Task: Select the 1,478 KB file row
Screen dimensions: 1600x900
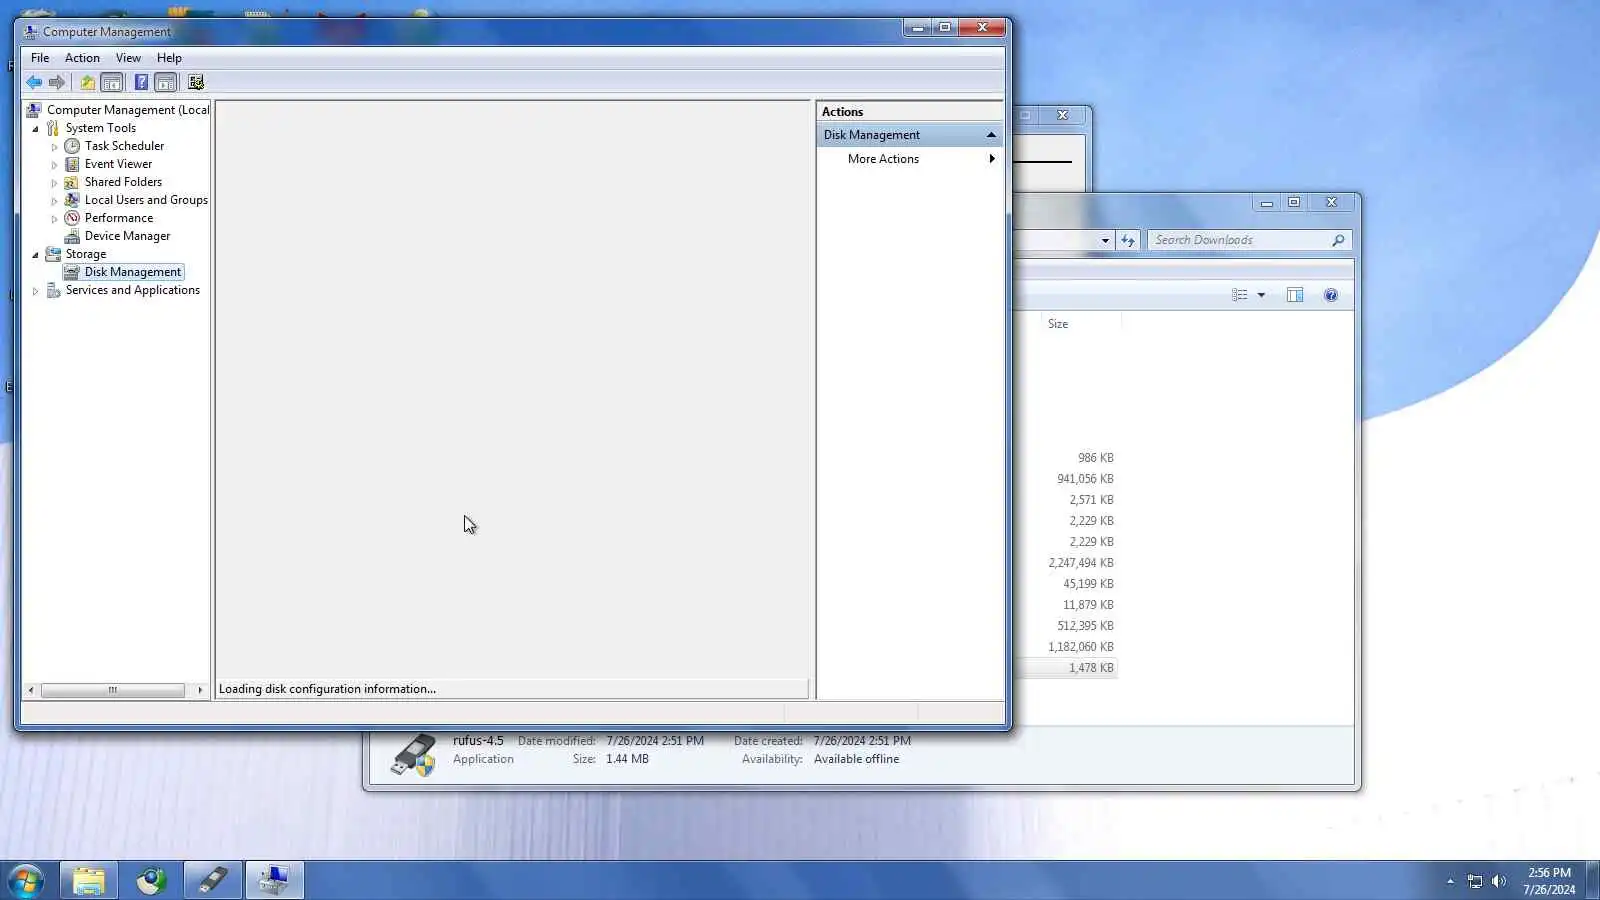Action: [x=1066, y=668]
